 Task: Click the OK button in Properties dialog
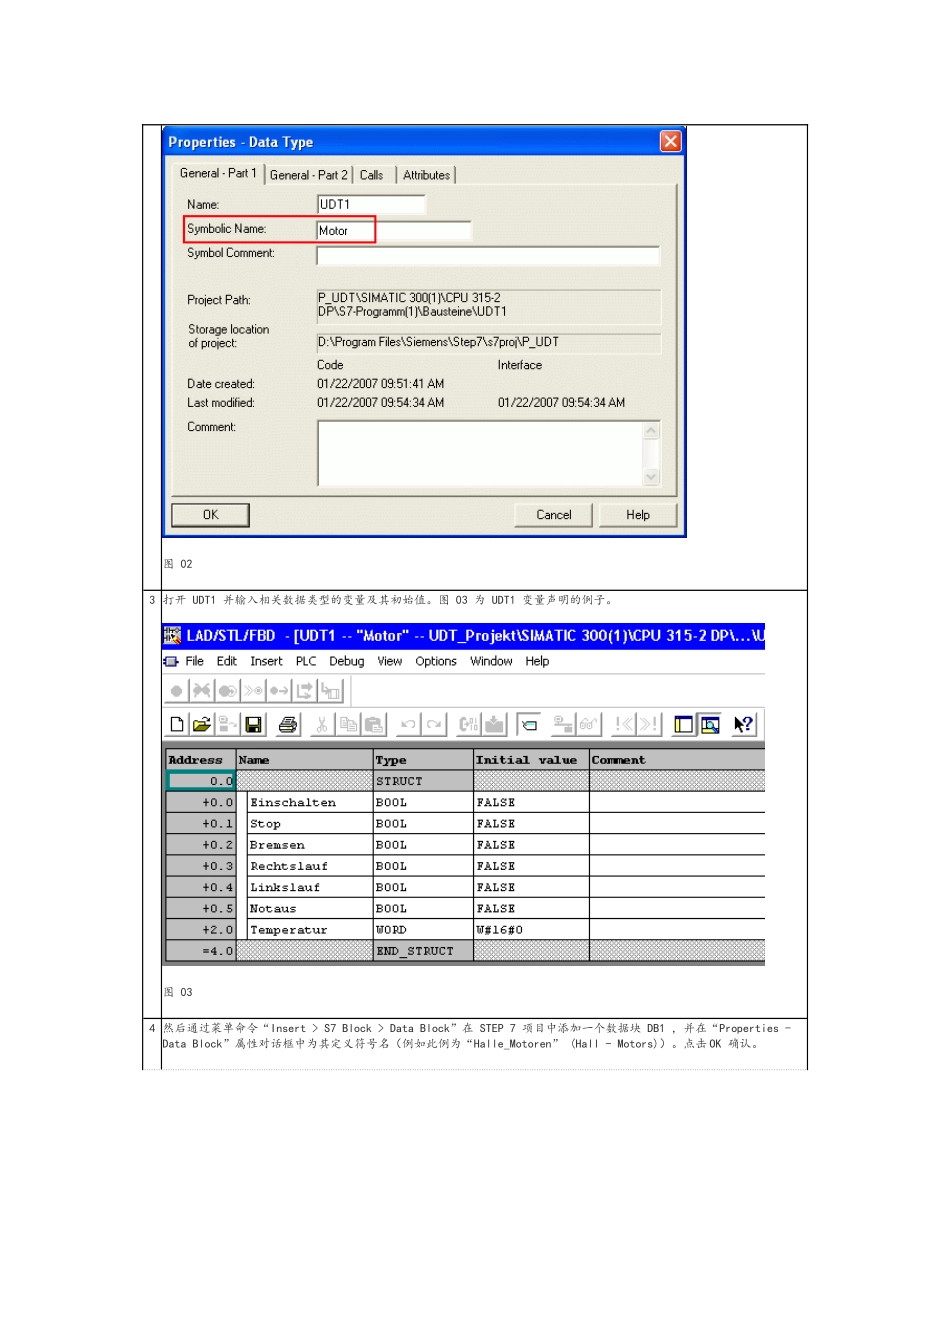pos(210,515)
